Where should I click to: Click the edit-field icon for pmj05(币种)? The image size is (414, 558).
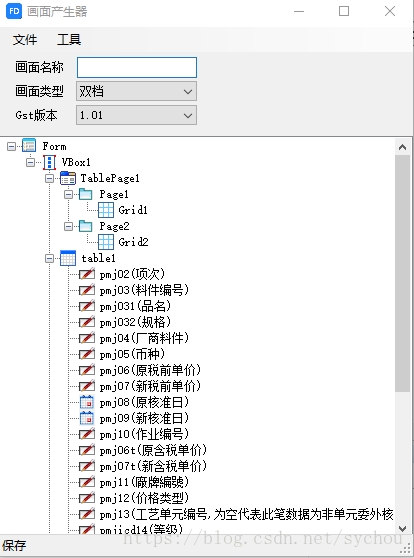coord(87,354)
